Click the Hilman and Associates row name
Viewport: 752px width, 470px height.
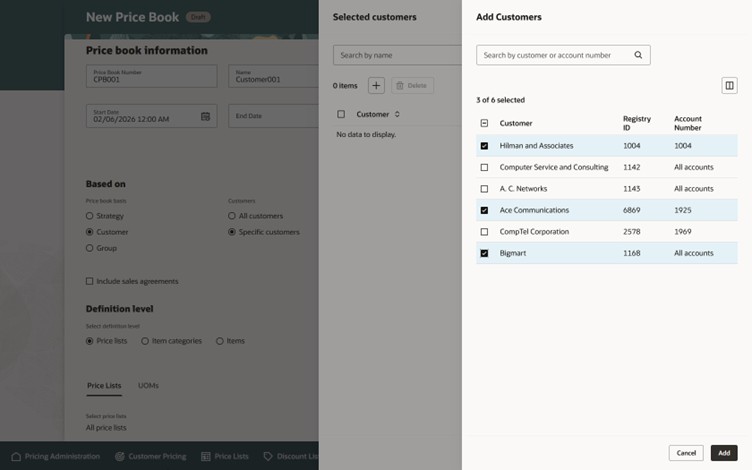[x=536, y=146]
